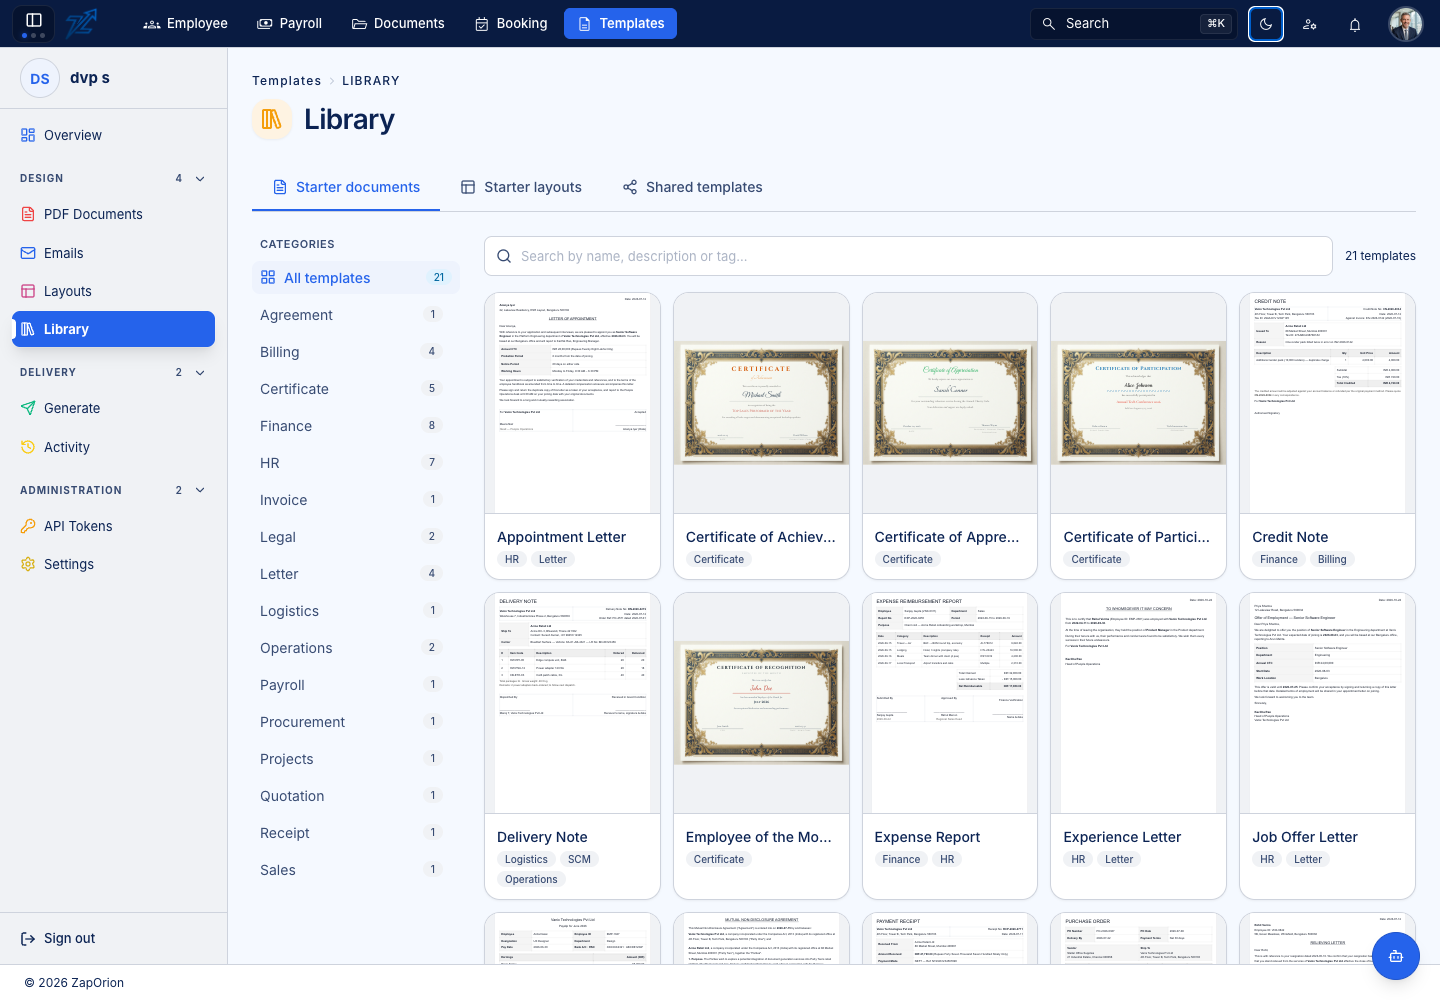1440x1000 pixels.
Task: Open Layouts in sidebar
Action: click(113, 291)
